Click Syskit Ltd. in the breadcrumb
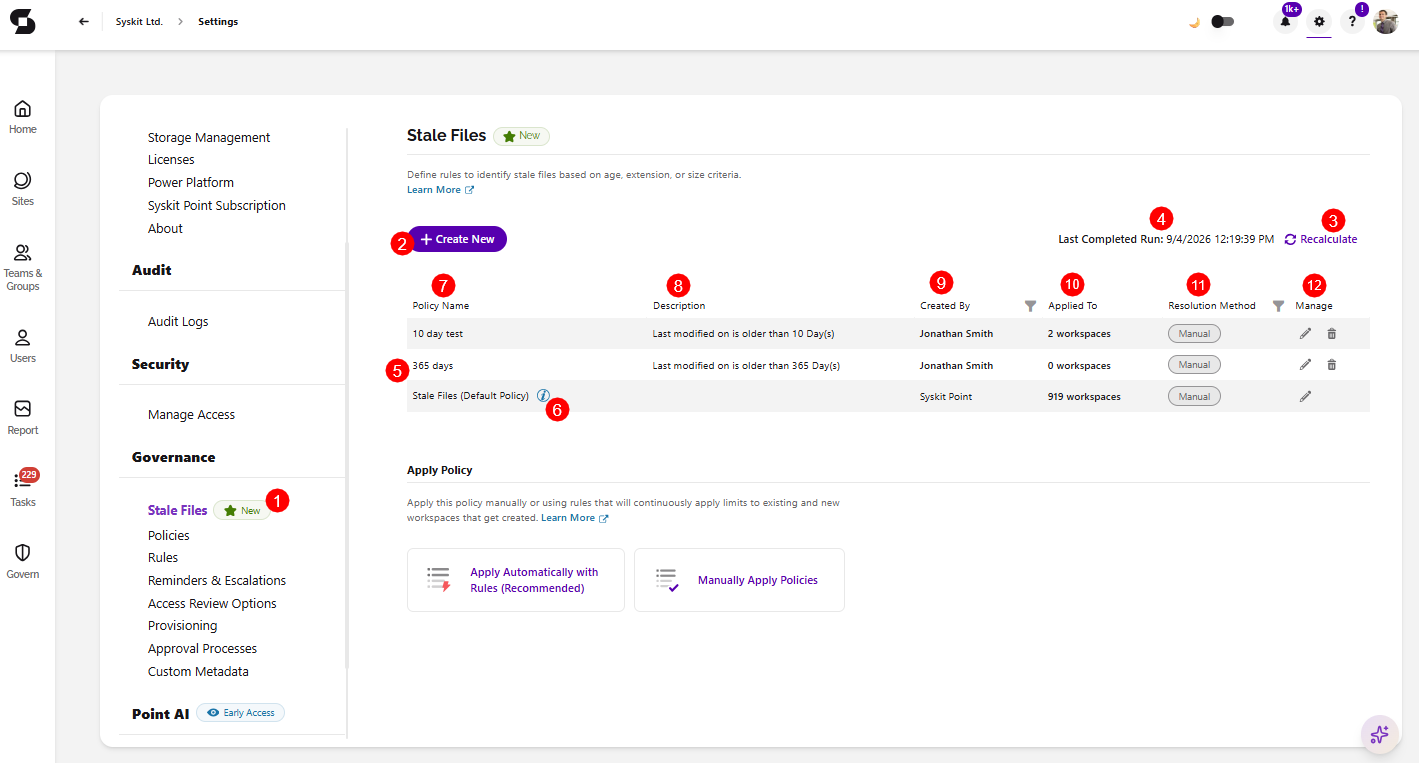1419x763 pixels. (139, 22)
